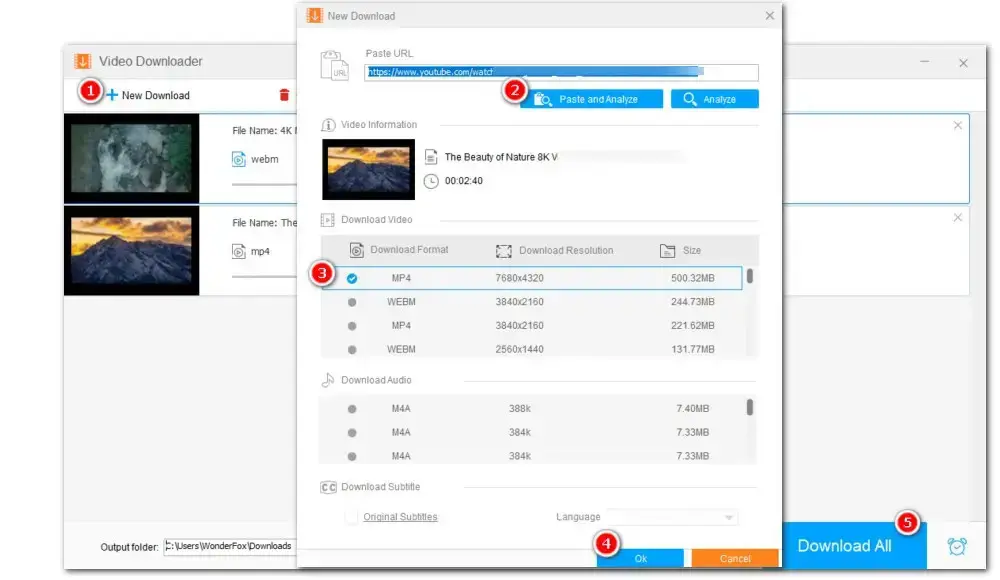Open the subtitle Language dropdown
This screenshot has width=1000, height=580.
click(x=672, y=517)
